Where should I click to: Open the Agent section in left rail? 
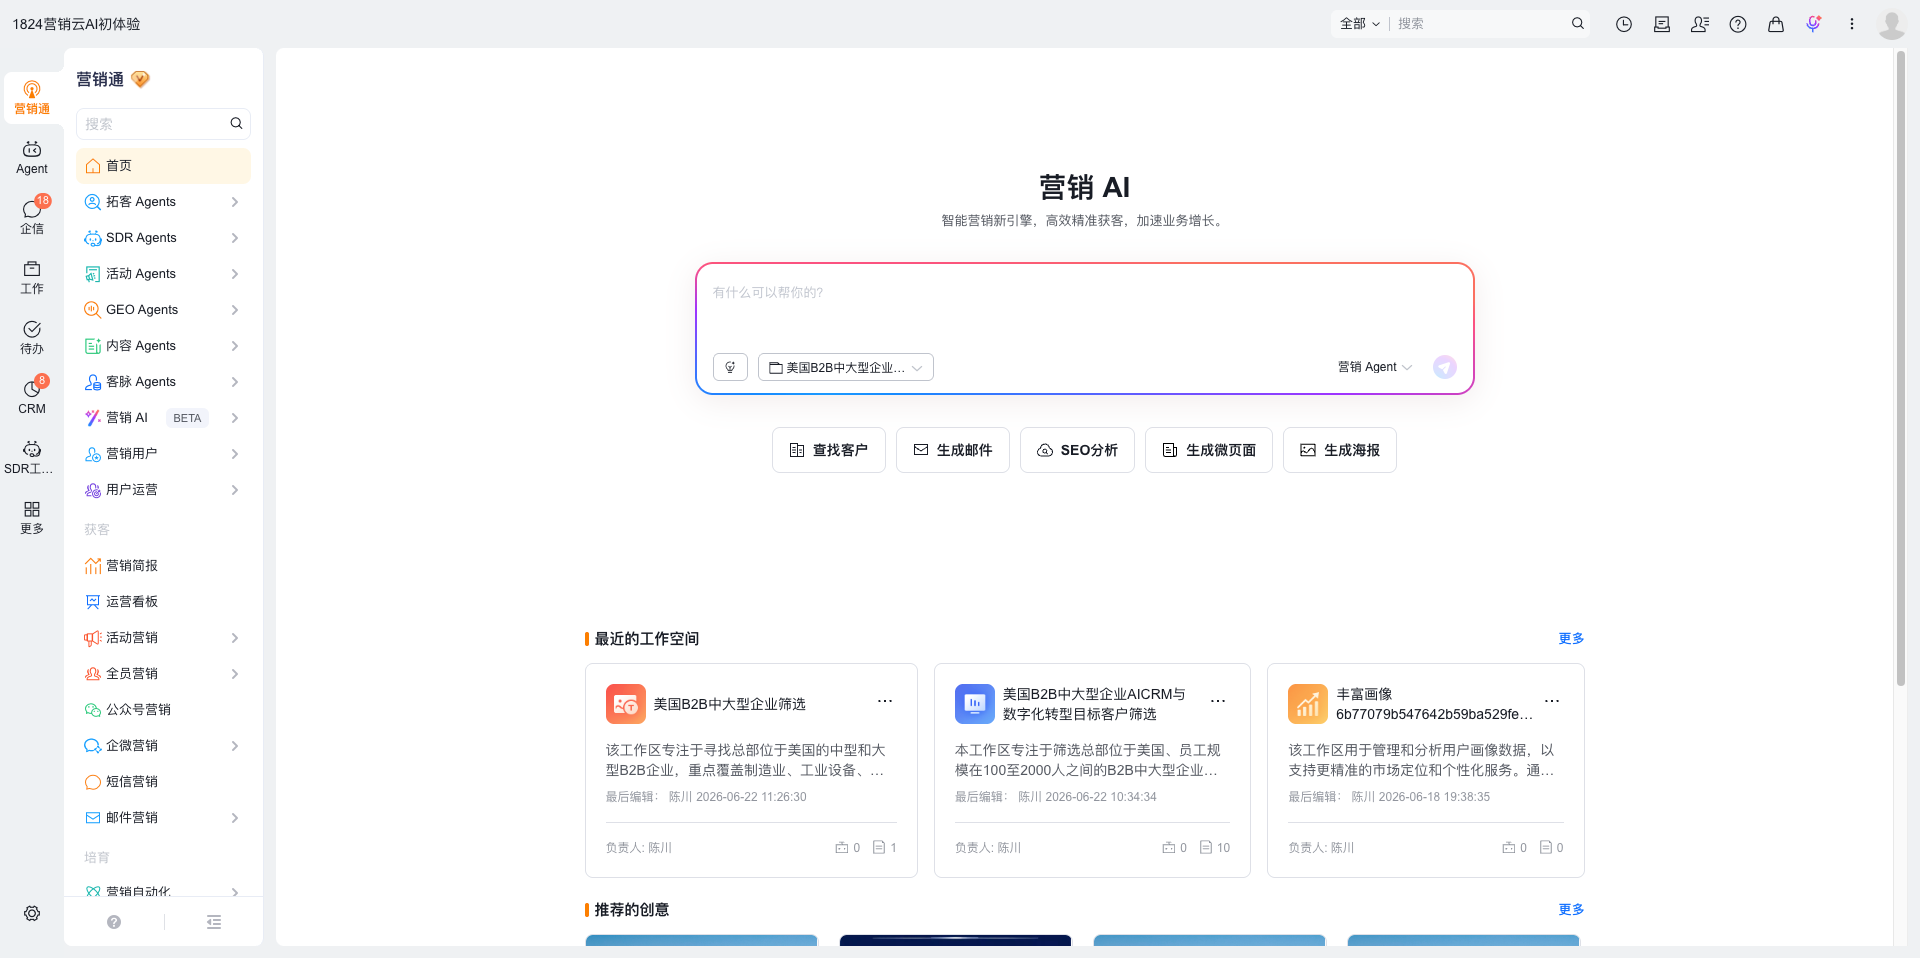pos(32,158)
